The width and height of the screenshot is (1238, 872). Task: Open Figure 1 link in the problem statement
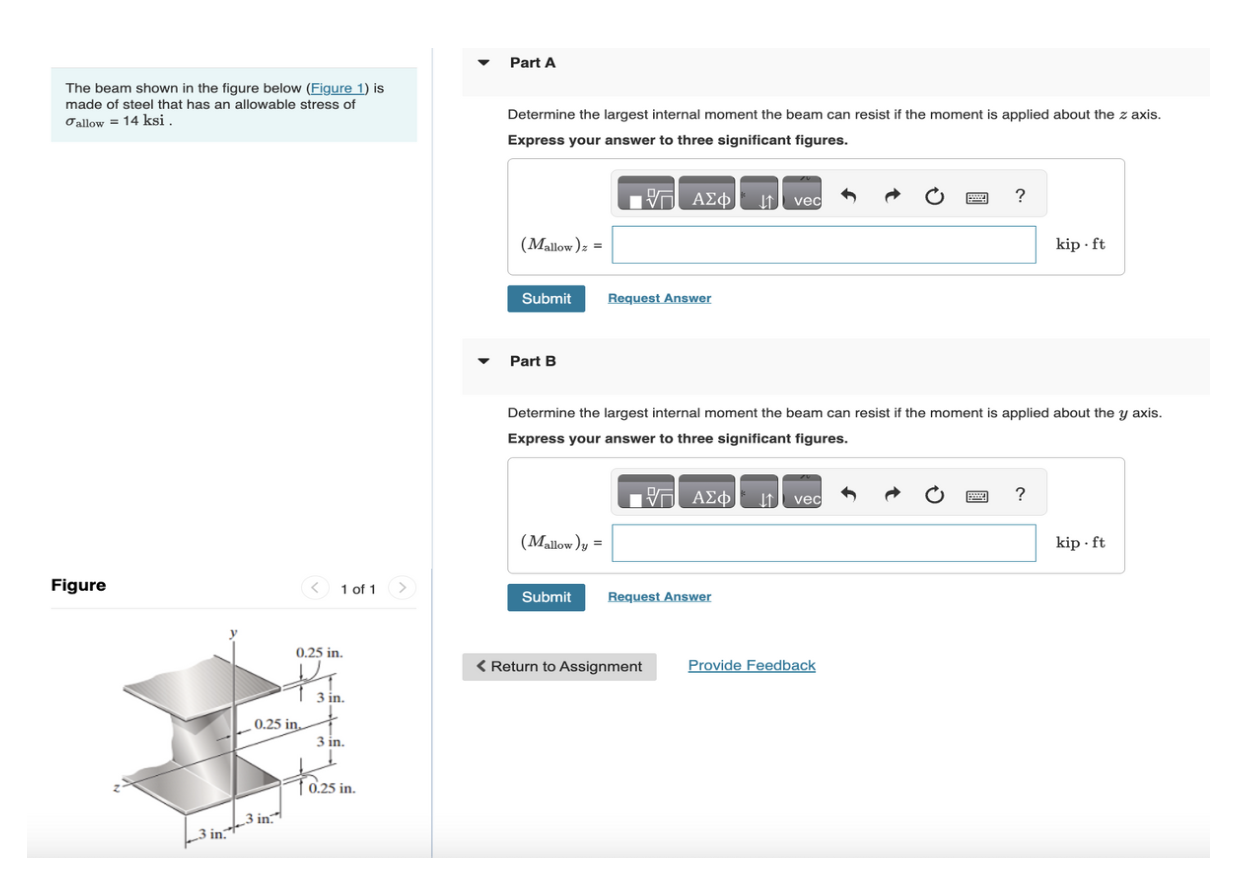point(339,87)
